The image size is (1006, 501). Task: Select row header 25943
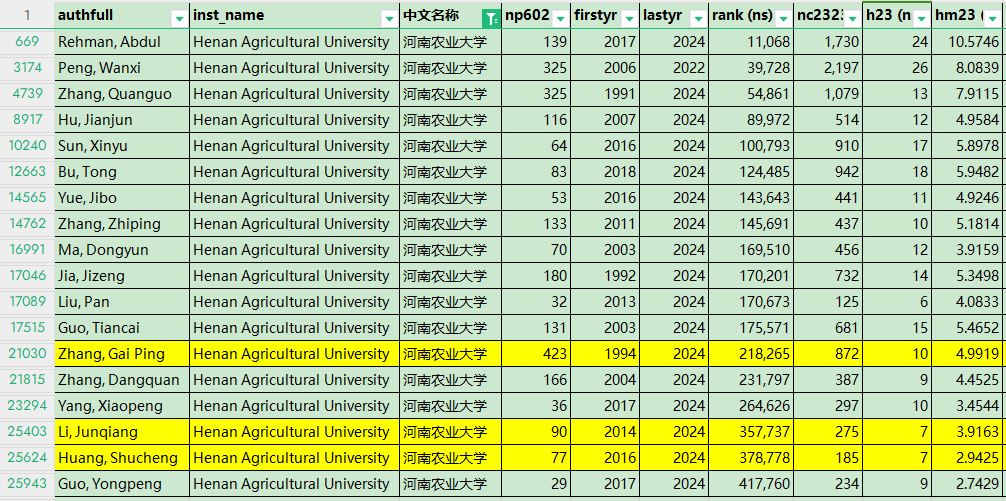point(27,484)
